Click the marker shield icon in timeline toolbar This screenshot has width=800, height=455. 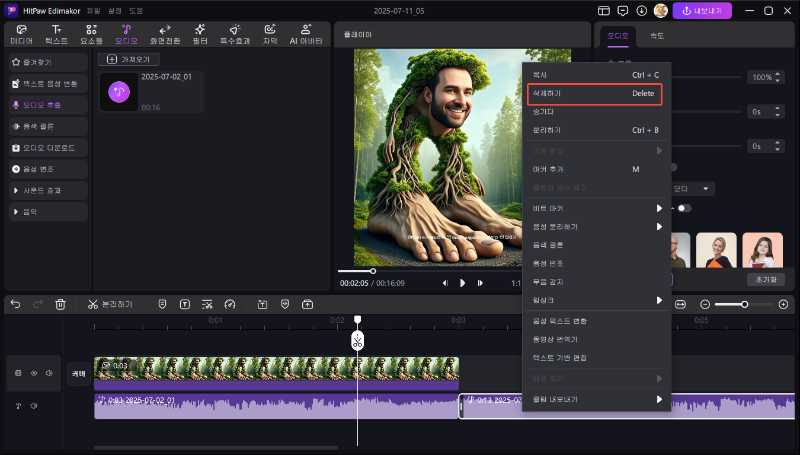coord(162,304)
